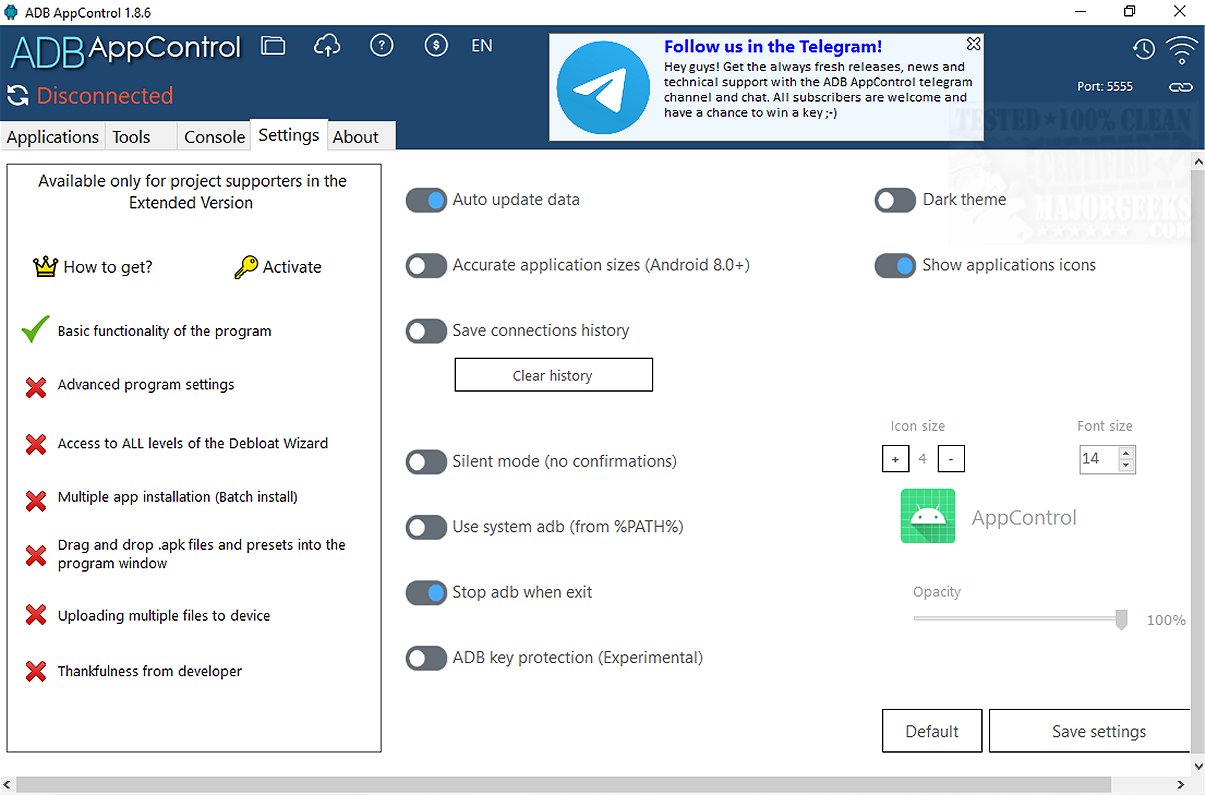Click the reconnect refresh icon

[18, 96]
